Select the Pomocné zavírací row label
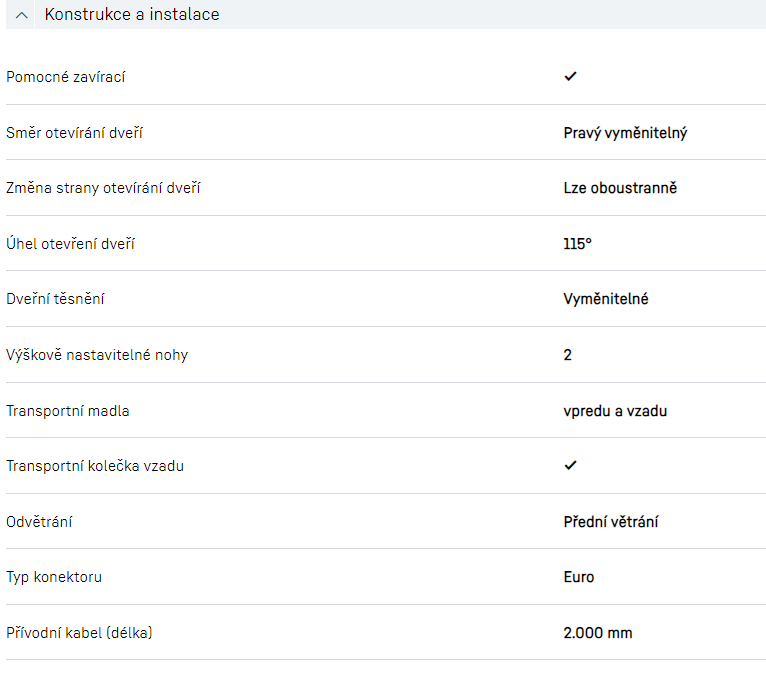Viewport: 766px width, 673px height. click(66, 77)
